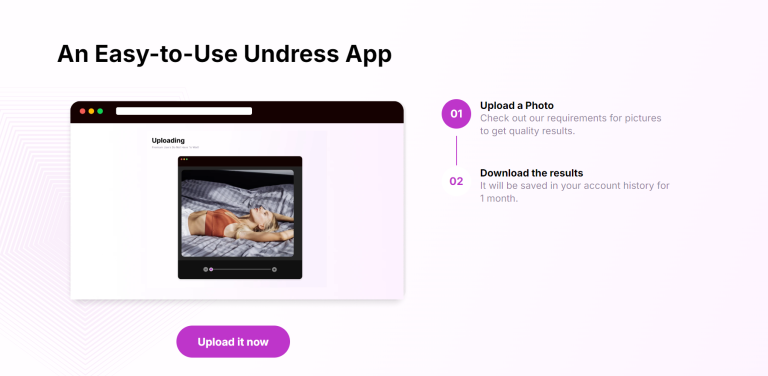
Task: Click the 'Check out our requirements' description text
Action: (x=571, y=124)
